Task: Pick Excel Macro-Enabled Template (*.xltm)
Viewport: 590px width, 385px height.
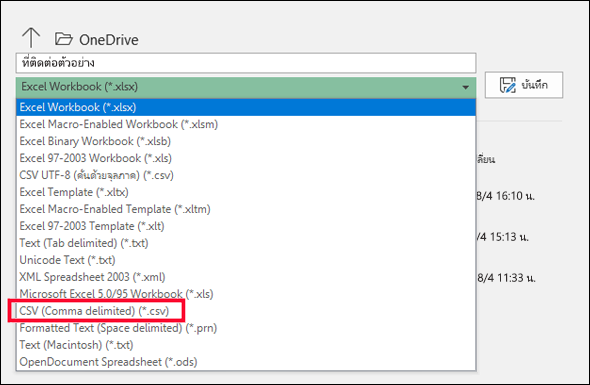Action: pyautogui.click(x=246, y=209)
